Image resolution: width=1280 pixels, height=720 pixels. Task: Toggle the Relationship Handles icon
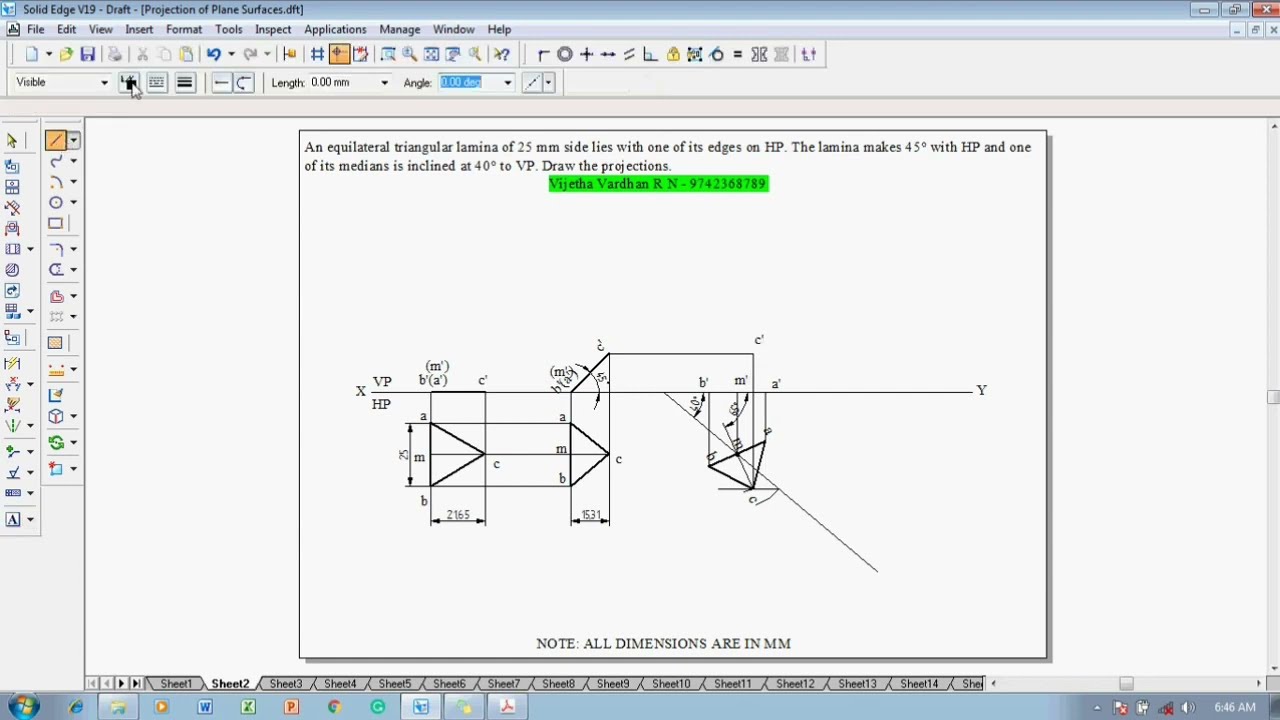809,54
